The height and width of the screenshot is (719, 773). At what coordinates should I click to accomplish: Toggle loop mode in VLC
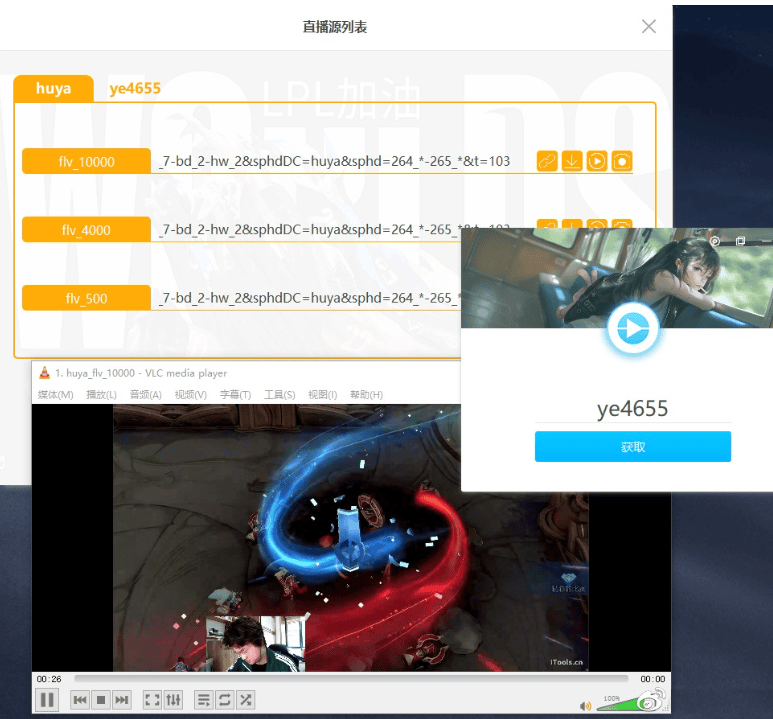tap(225, 700)
